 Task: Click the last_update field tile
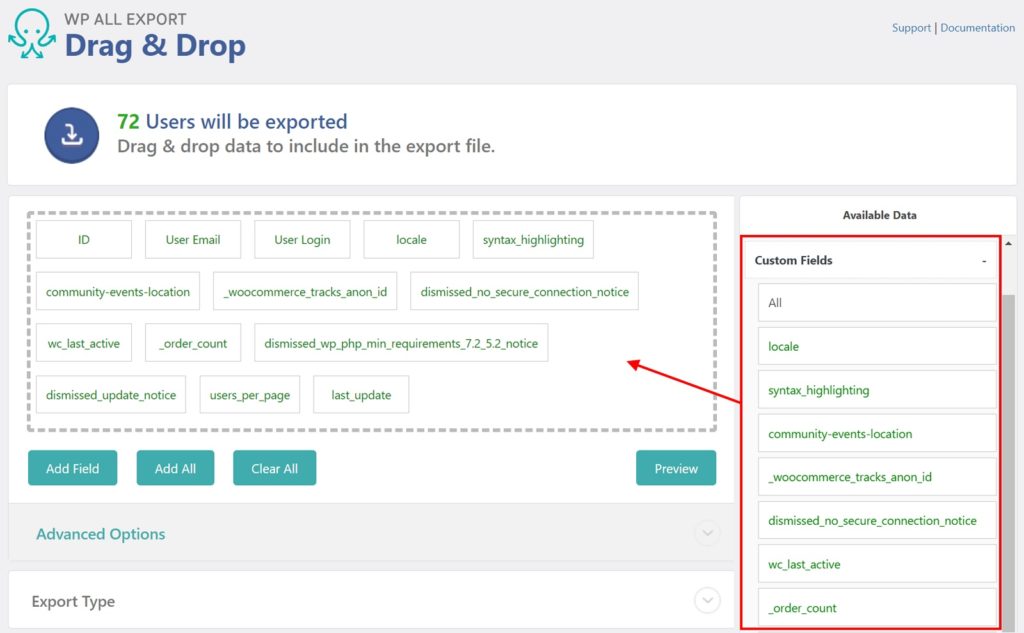(x=361, y=394)
